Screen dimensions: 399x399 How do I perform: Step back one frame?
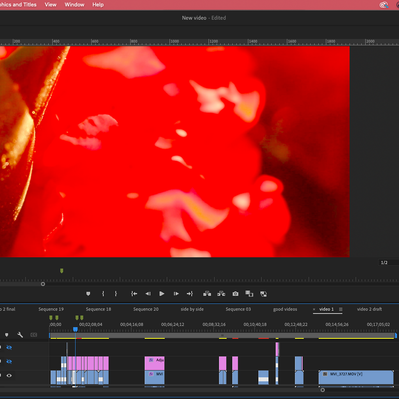(x=148, y=294)
